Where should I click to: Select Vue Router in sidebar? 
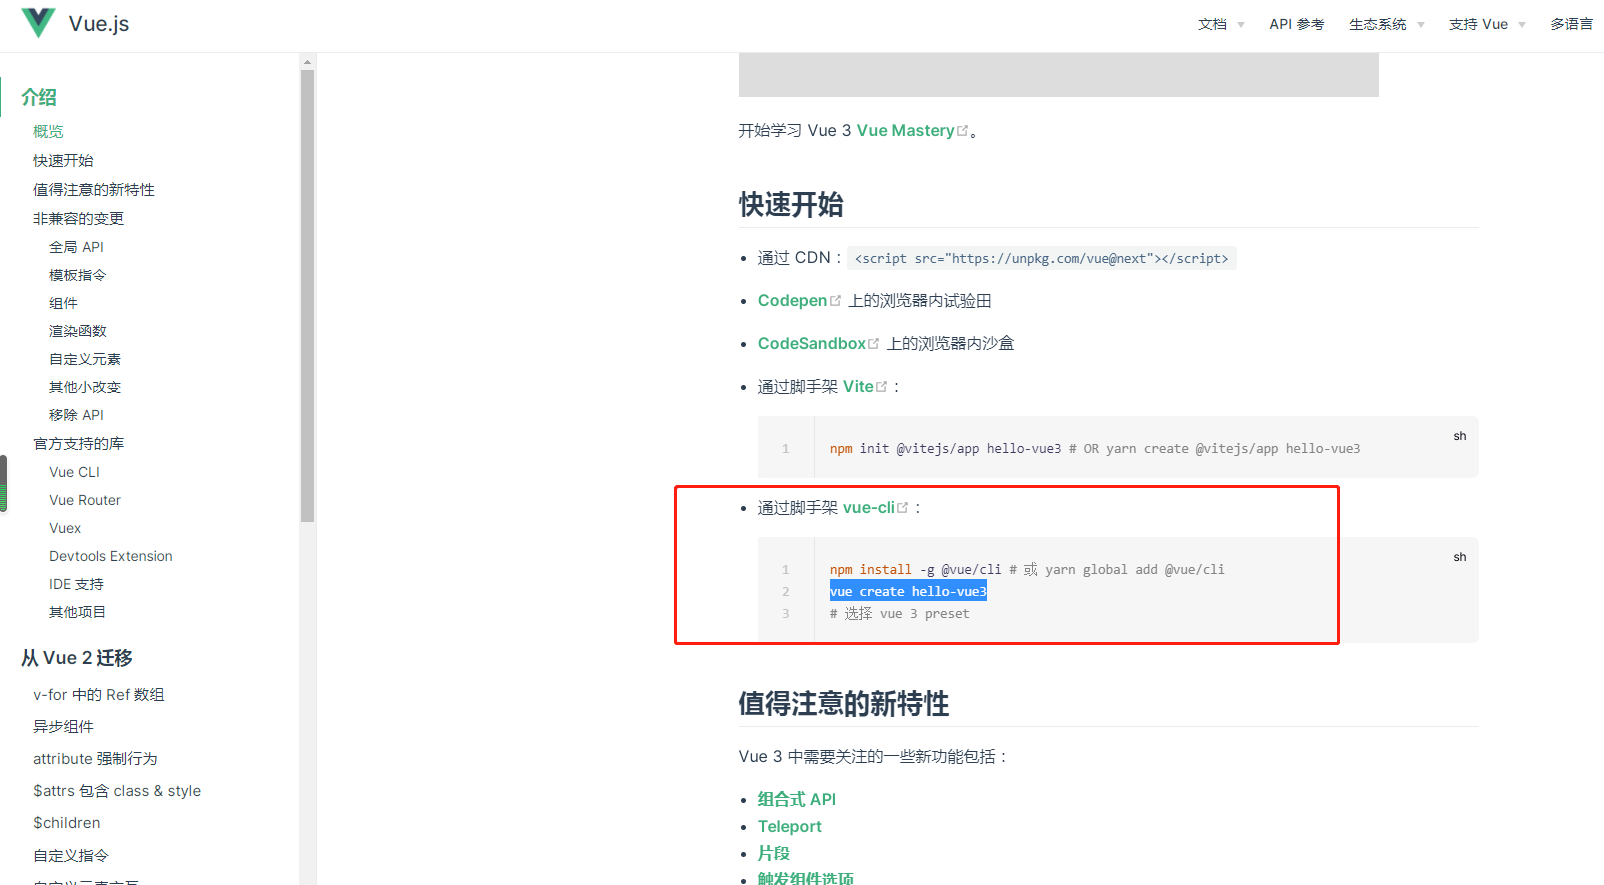85,500
